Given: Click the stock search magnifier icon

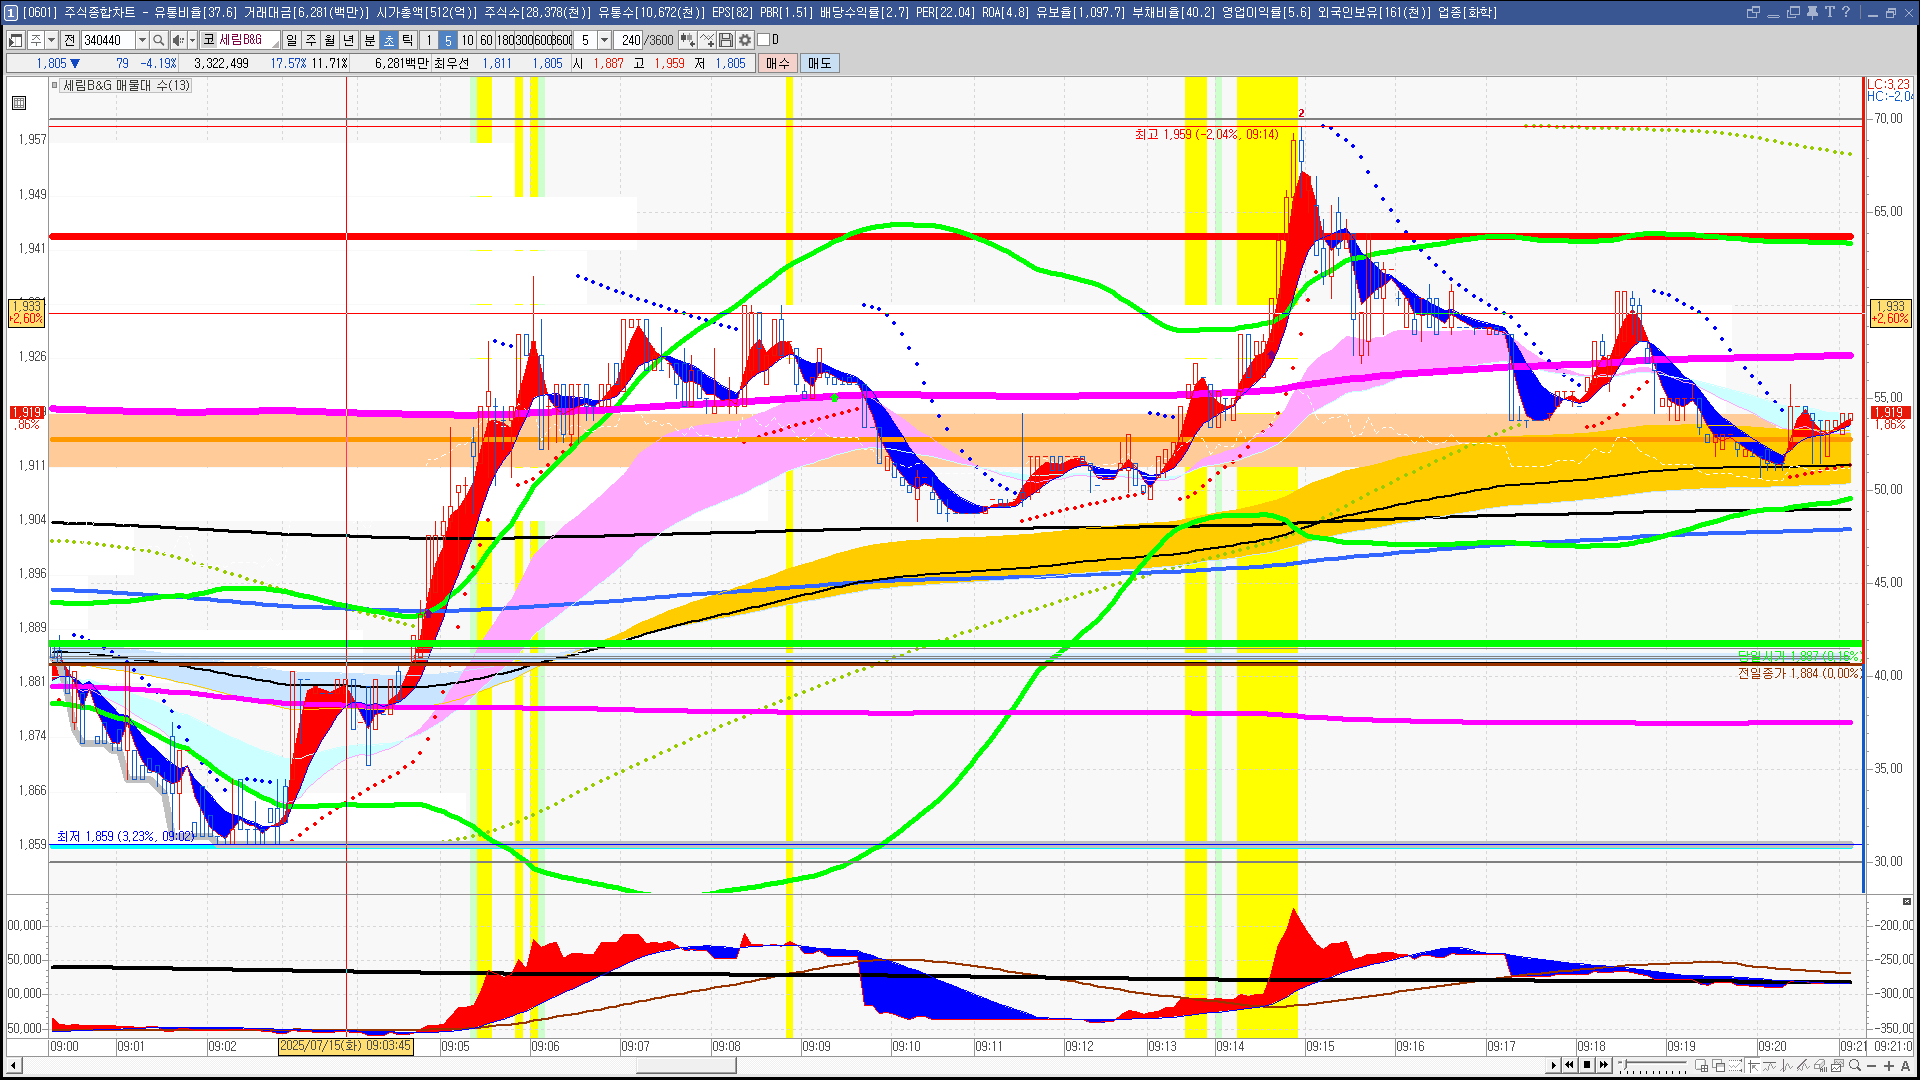Looking at the screenshot, I should (159, 40).
